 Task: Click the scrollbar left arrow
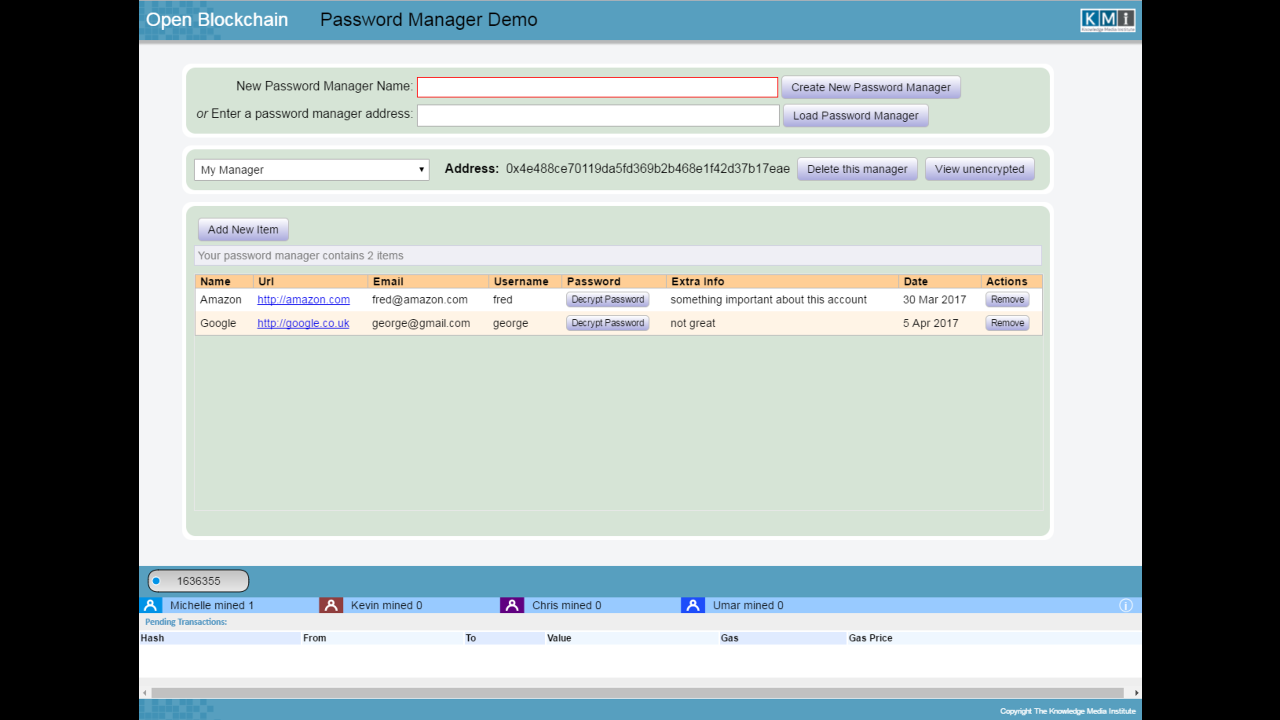pos(145,693)
